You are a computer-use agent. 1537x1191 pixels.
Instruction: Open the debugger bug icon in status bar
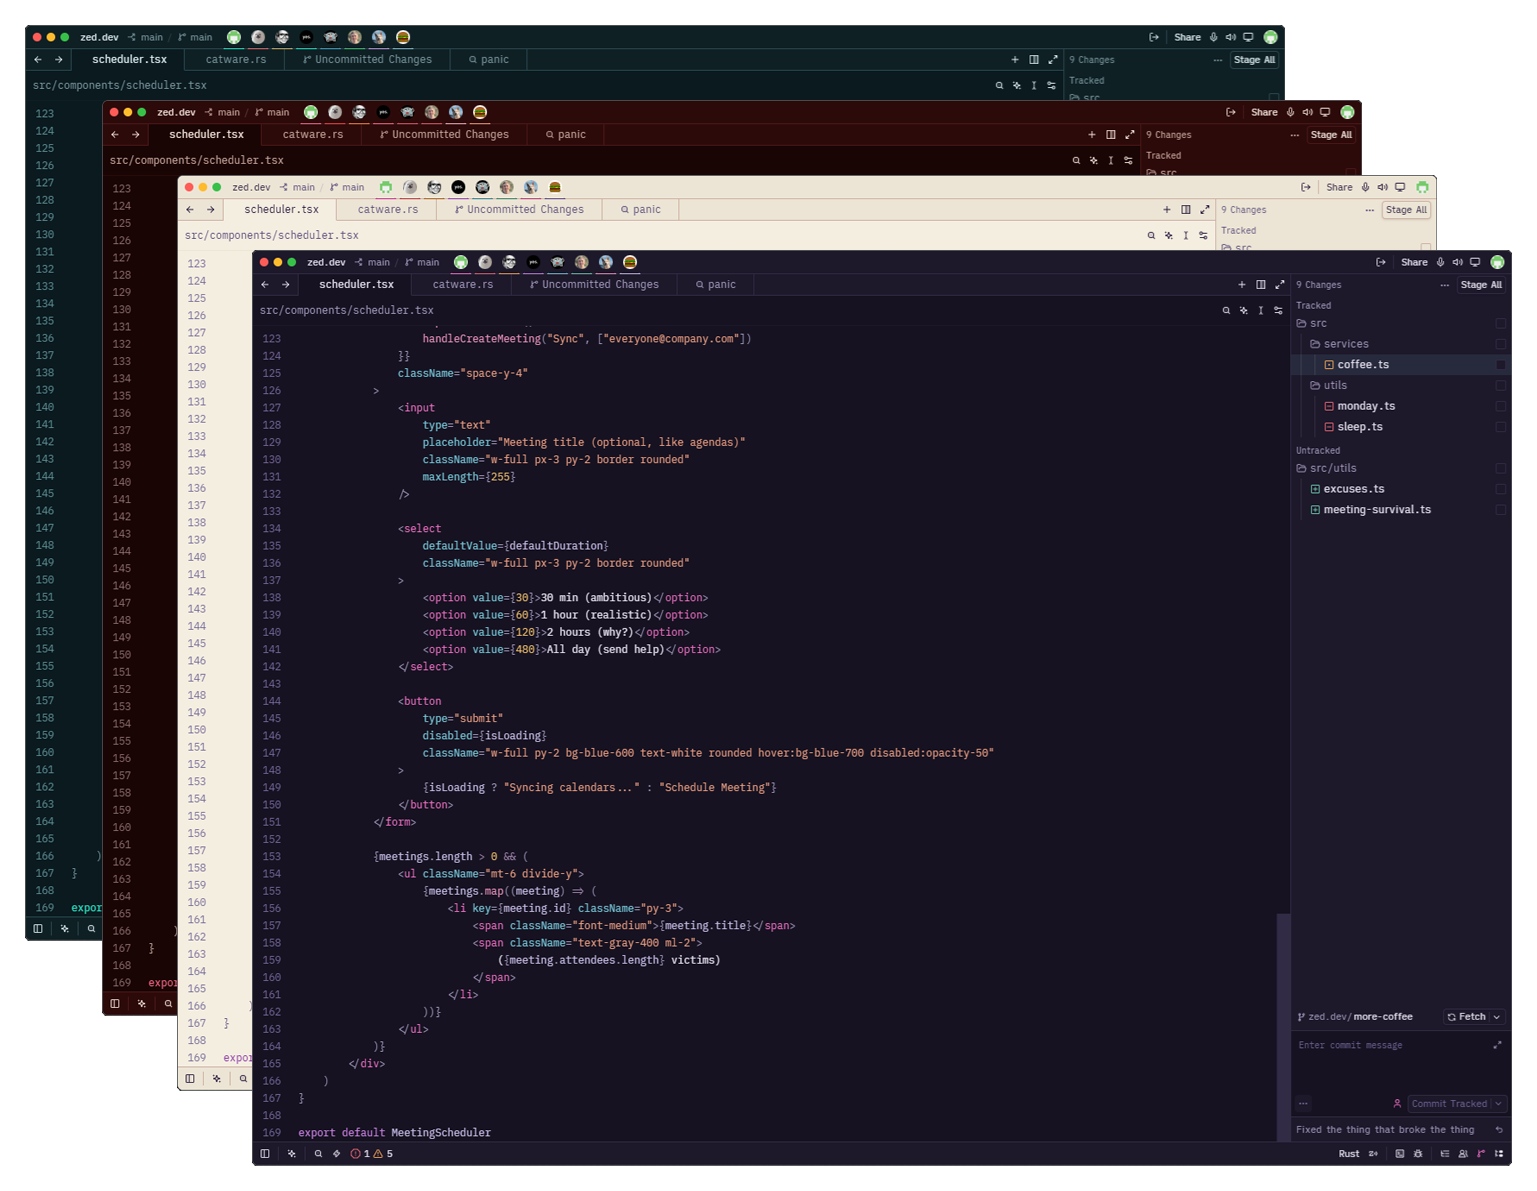point(1418,1154)
